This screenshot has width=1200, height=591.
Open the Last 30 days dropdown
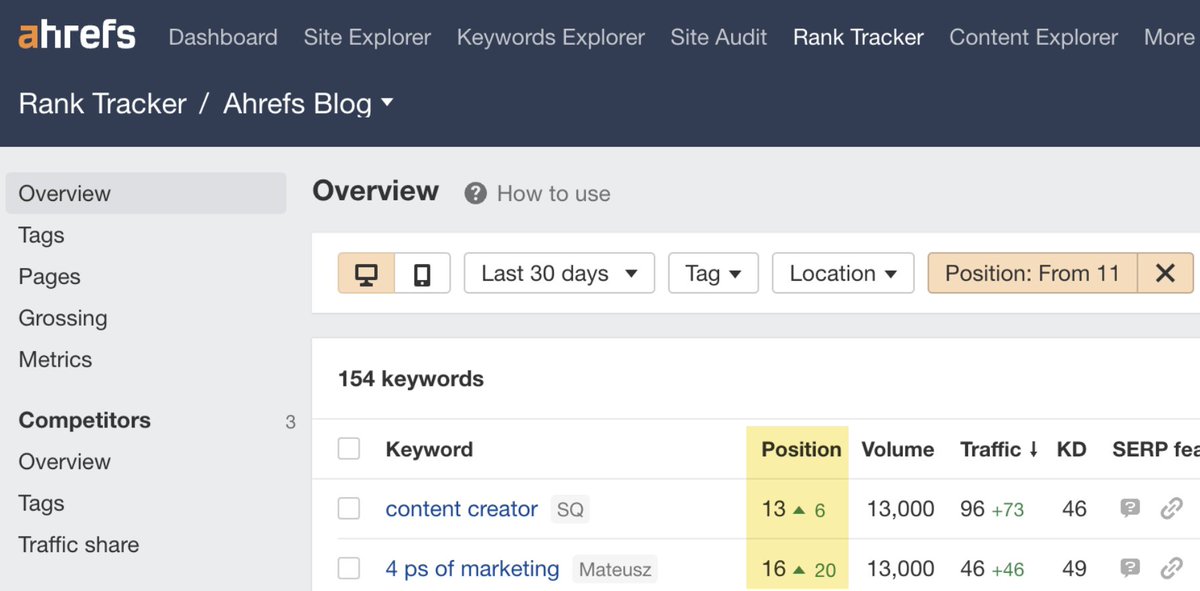[x=559, y=273]
